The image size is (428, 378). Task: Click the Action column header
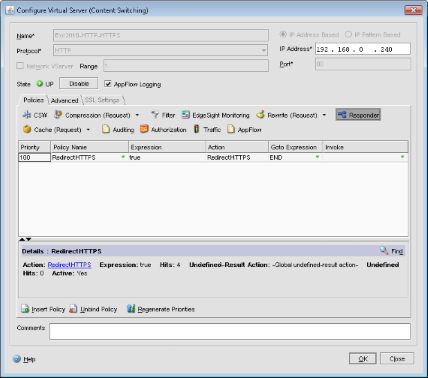click(237, 147)
